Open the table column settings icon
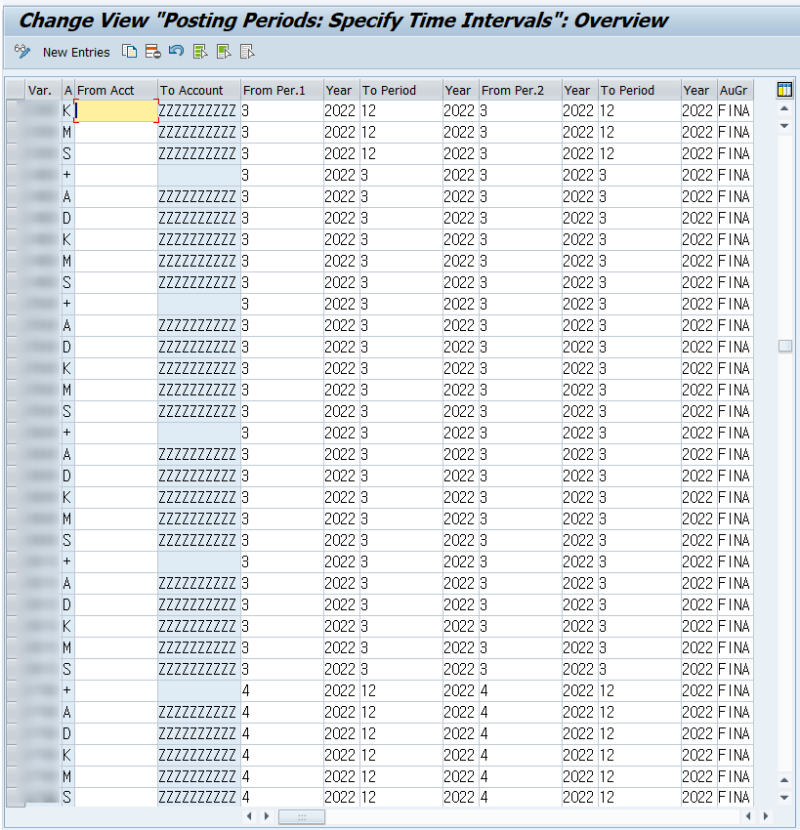Viewport: 800px width, 830px height. coord(784,90)
